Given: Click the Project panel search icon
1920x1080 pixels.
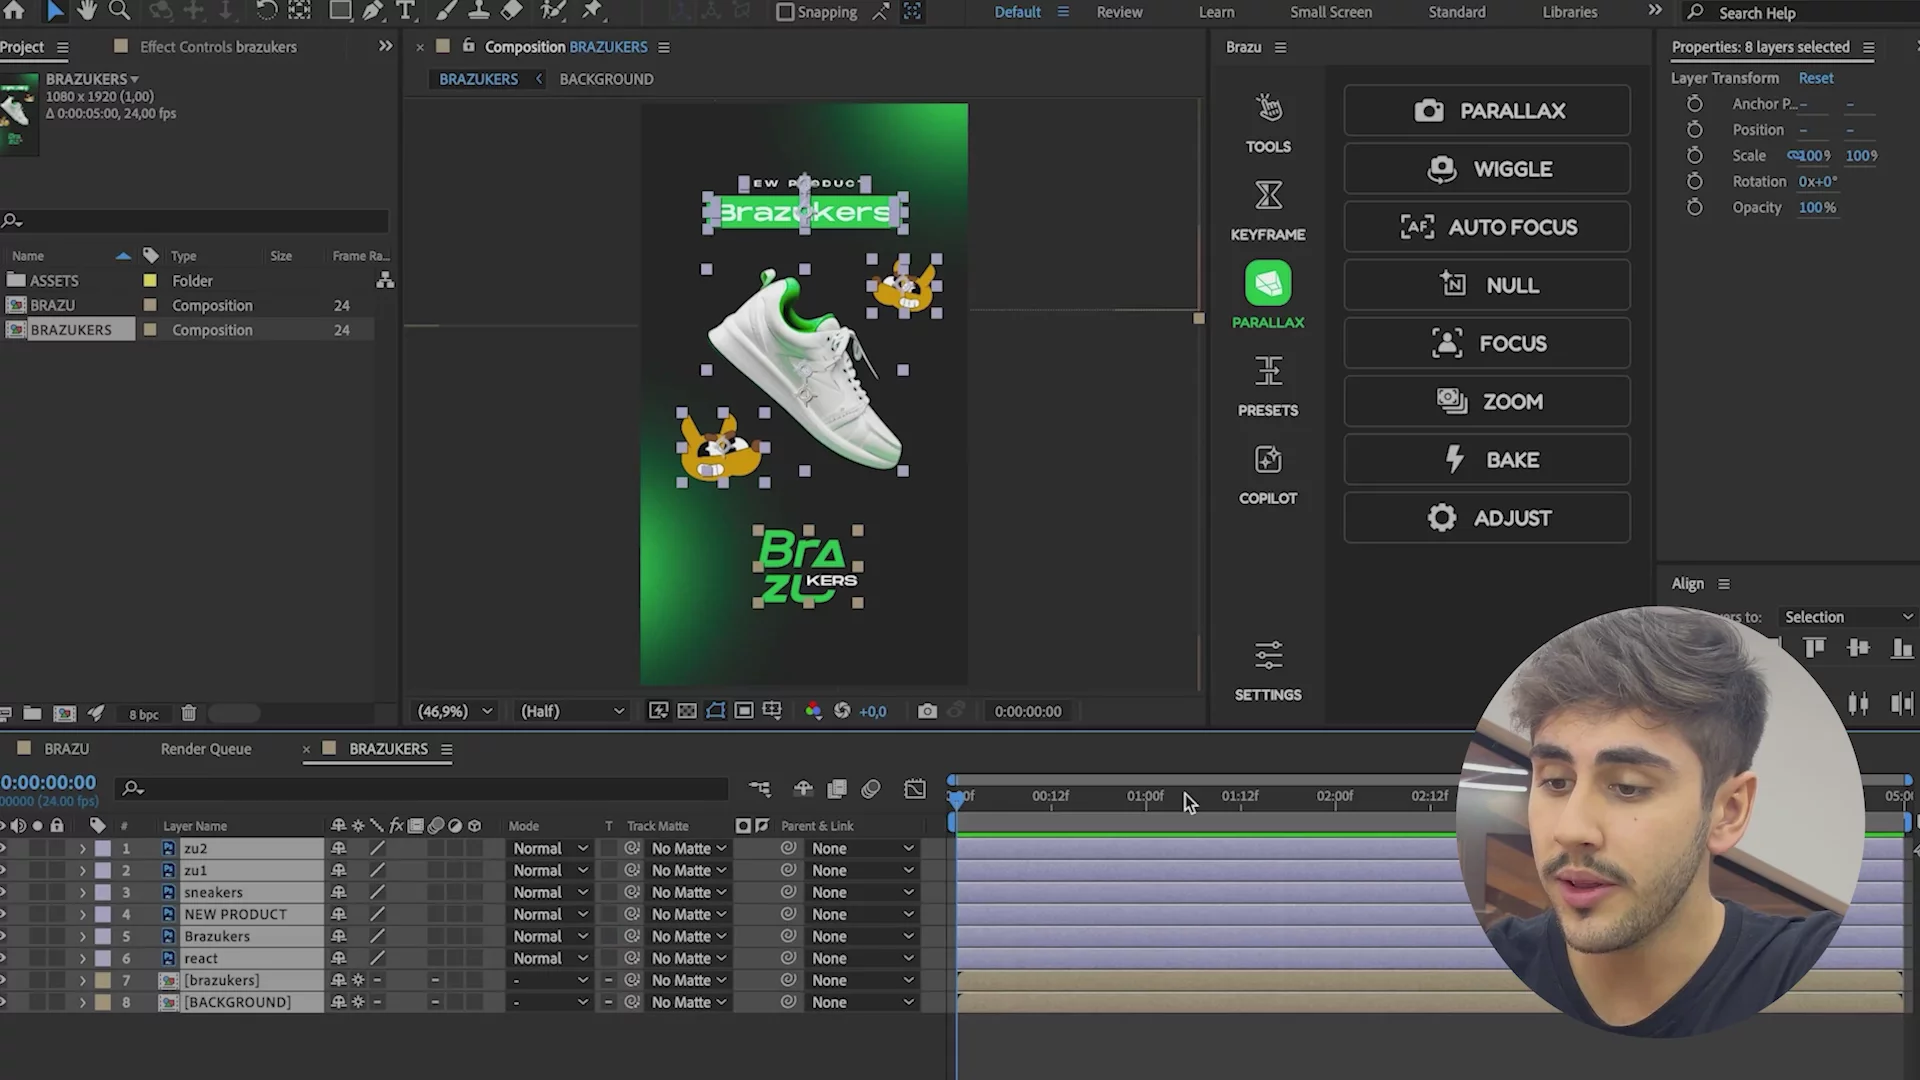Looking at the screenshot, I should pyautogui.click(x=11, y=220).
